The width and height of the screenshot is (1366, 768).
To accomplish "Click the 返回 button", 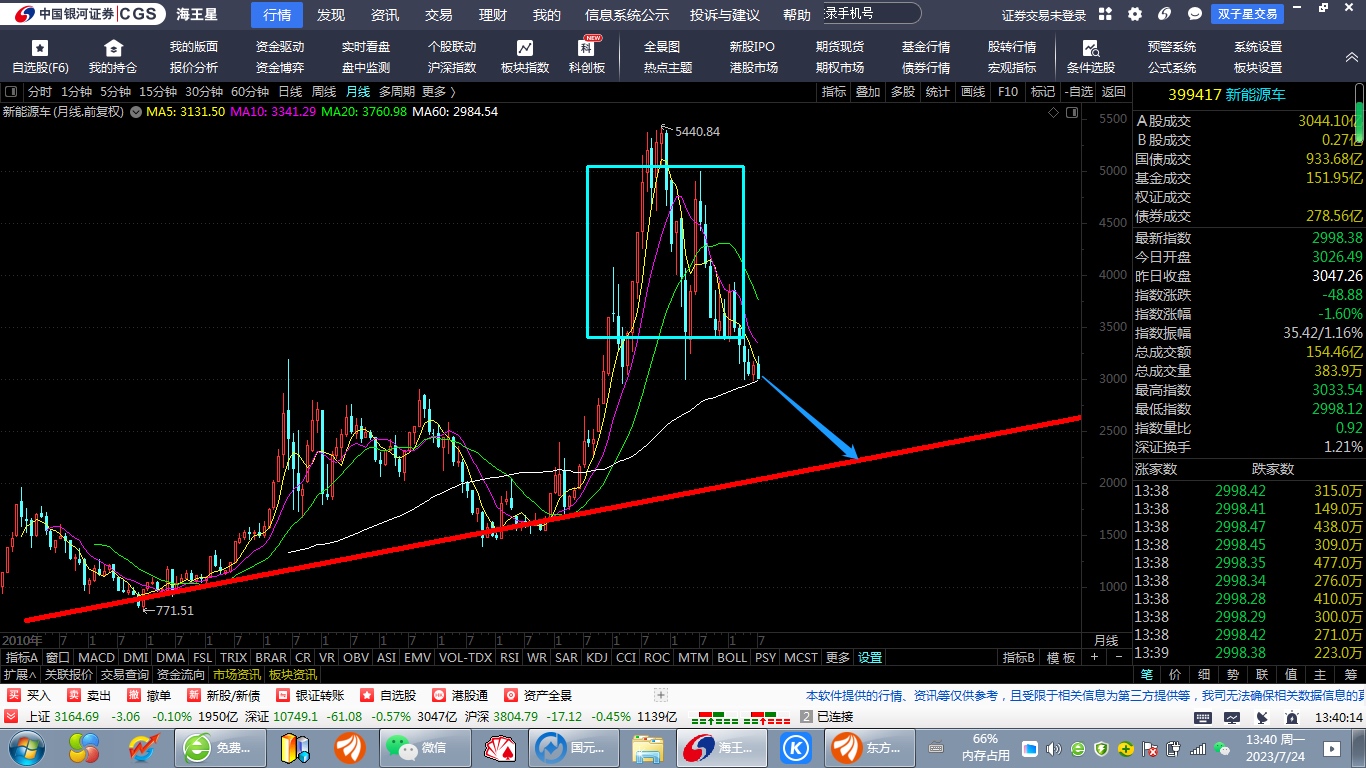I will click(x=1114, y=92).
